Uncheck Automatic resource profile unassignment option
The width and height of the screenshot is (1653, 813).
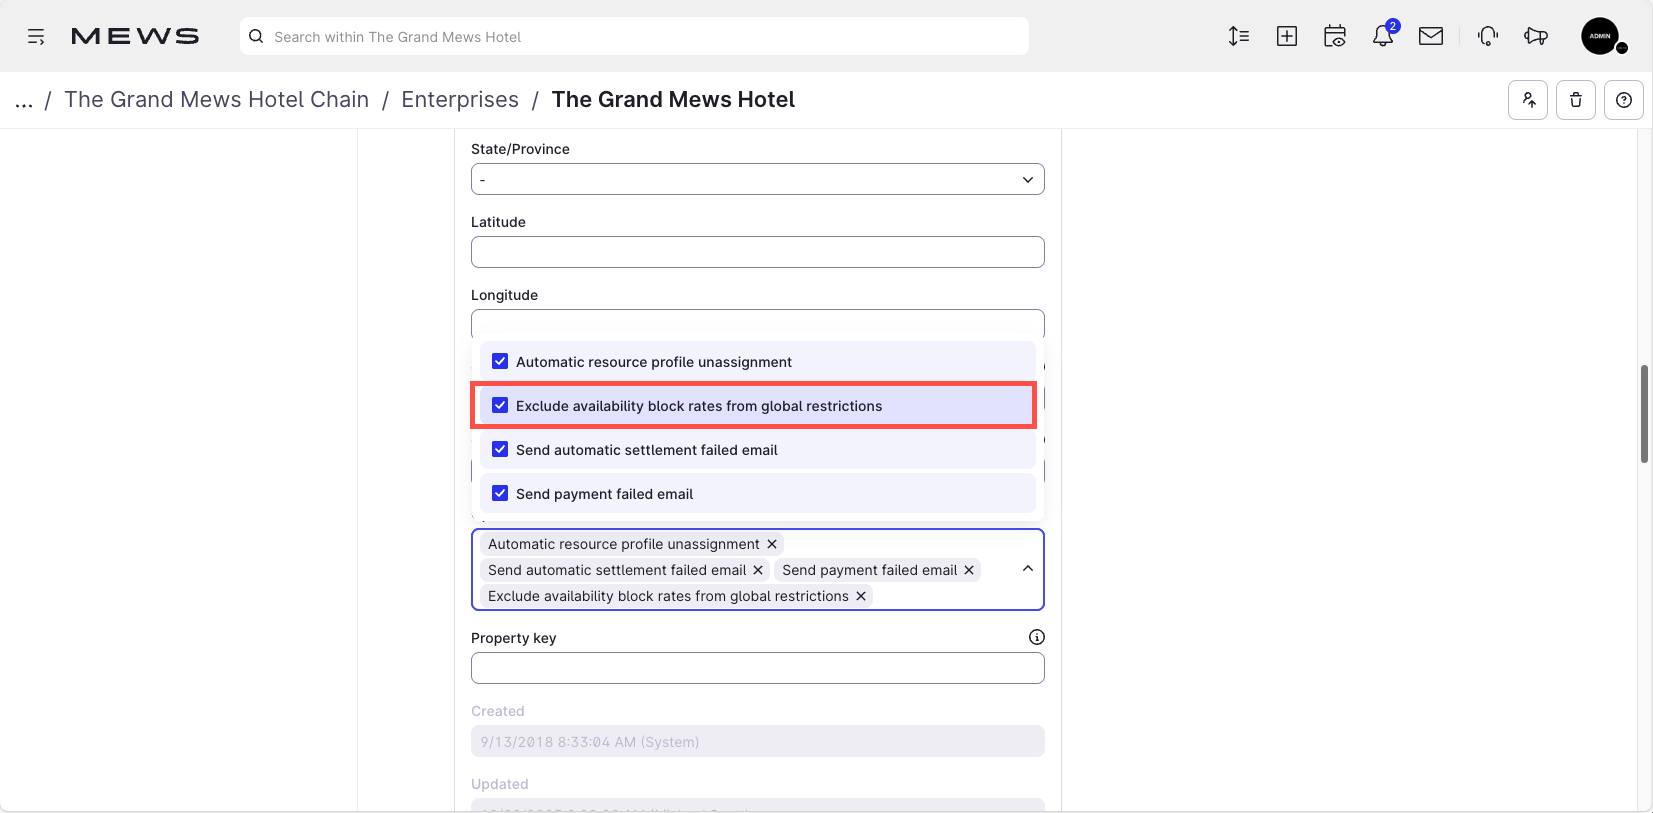500,362
